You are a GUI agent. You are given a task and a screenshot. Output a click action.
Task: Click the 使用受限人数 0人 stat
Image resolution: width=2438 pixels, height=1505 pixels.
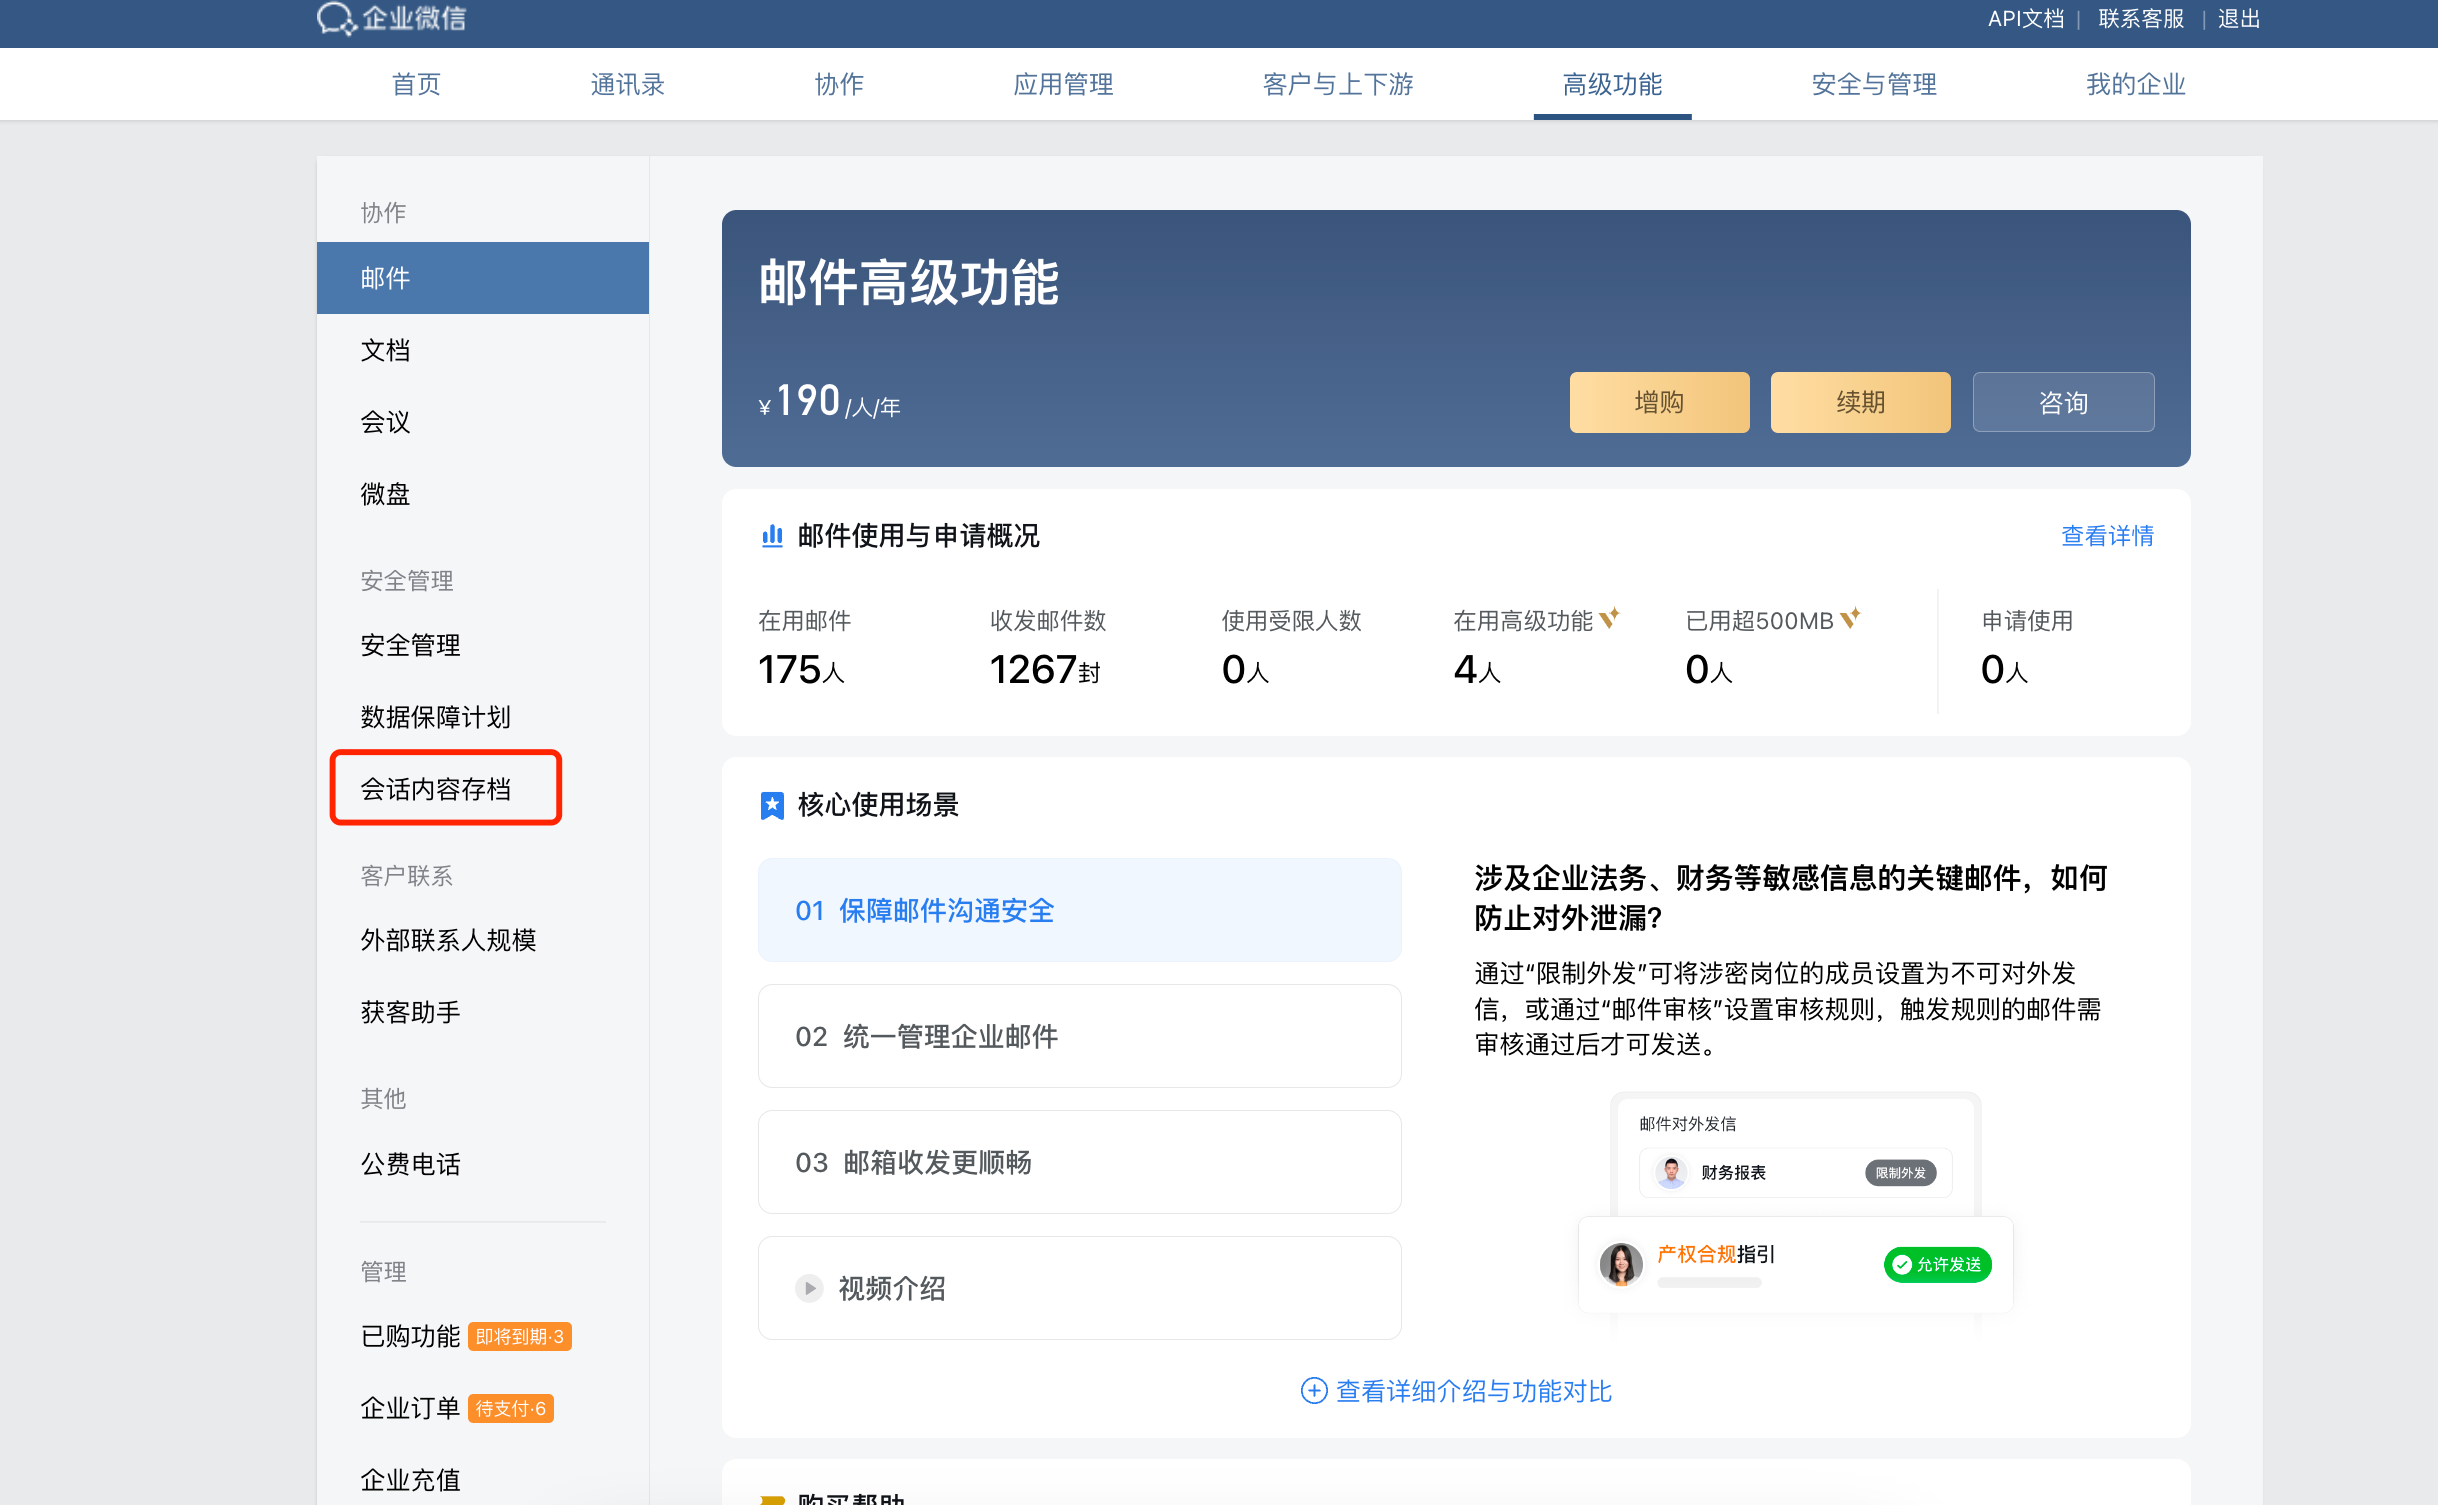[x=1290, y=649]
